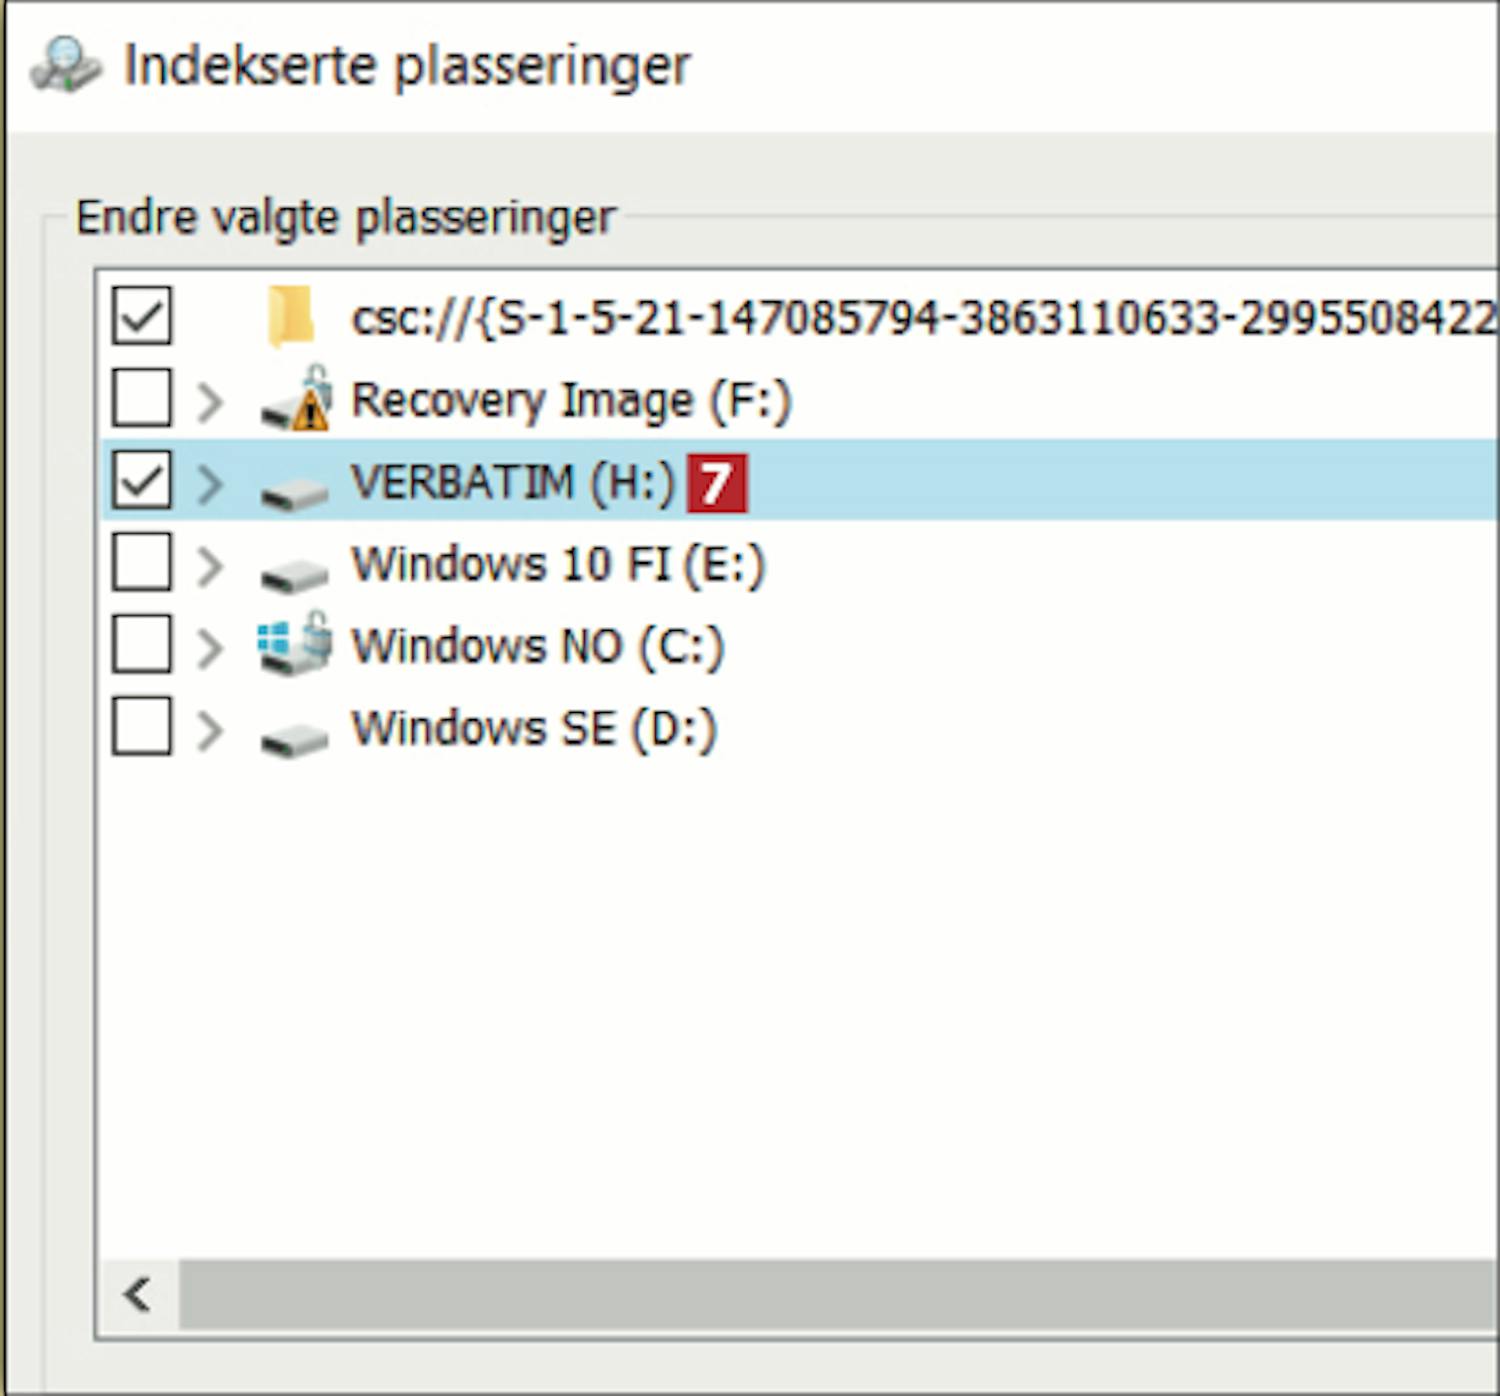The height and width of the screenshot is (1396, 1500).
Task: Click the Windows NO (C:) system drive icon
Action: click(294, 646)
